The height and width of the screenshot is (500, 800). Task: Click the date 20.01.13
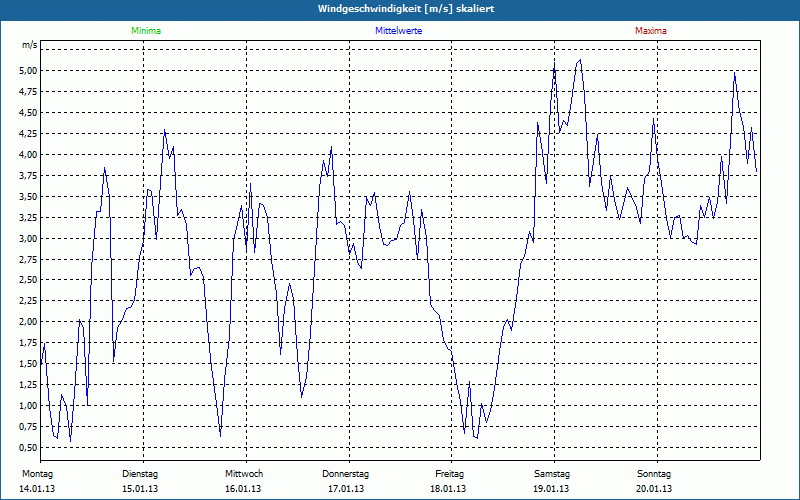coord(654,489)
